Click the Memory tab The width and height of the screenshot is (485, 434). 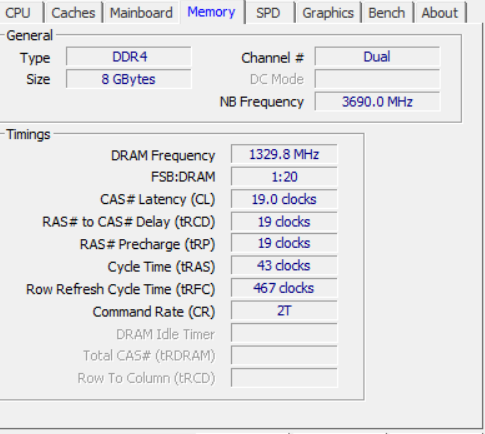(x=211, y=12)
